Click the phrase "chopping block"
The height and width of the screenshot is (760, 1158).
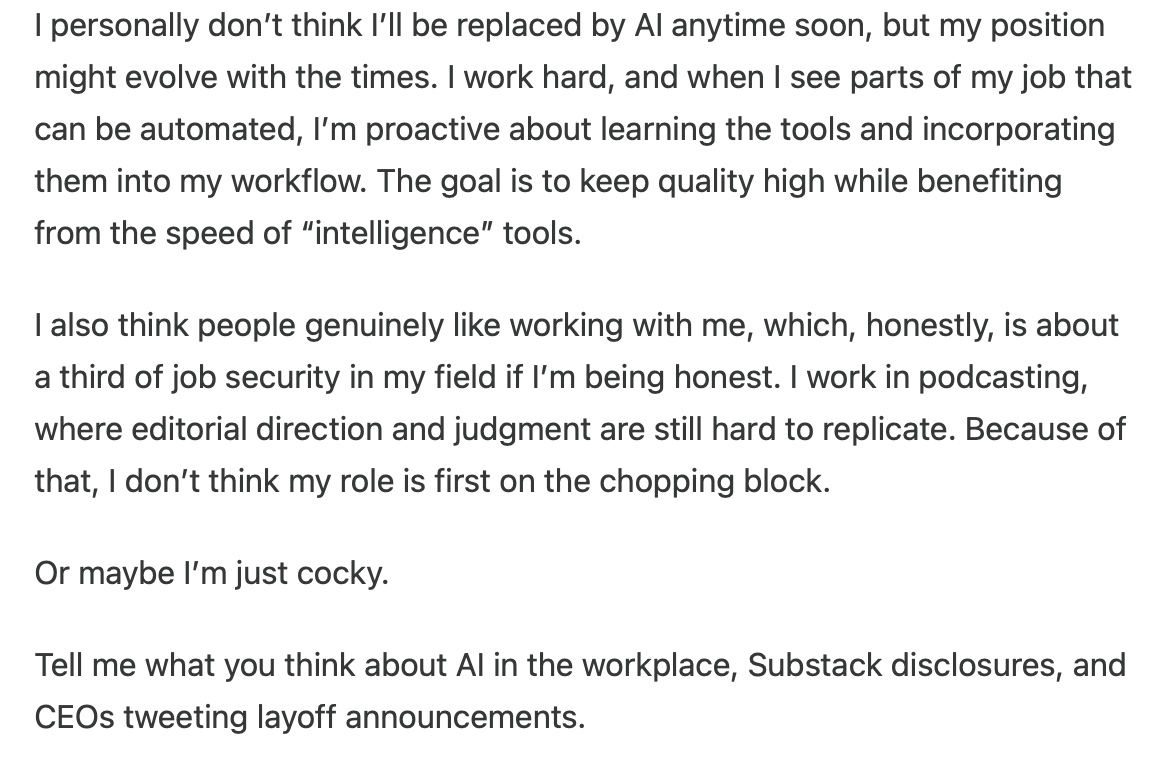click(x=714, y=482)
